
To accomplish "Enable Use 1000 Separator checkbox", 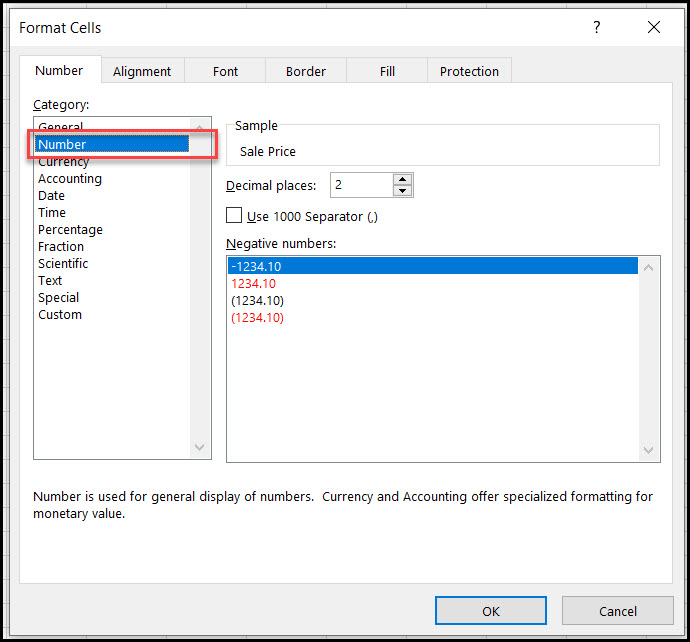I will (234, 216).
